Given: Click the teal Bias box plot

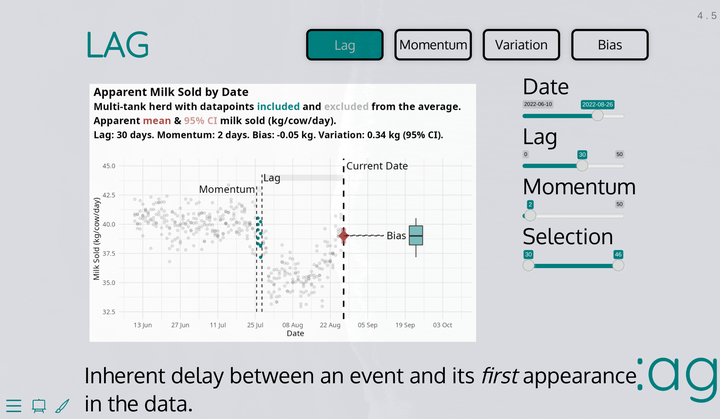Looking at the screenshot, I should click(x=416, y=235).
